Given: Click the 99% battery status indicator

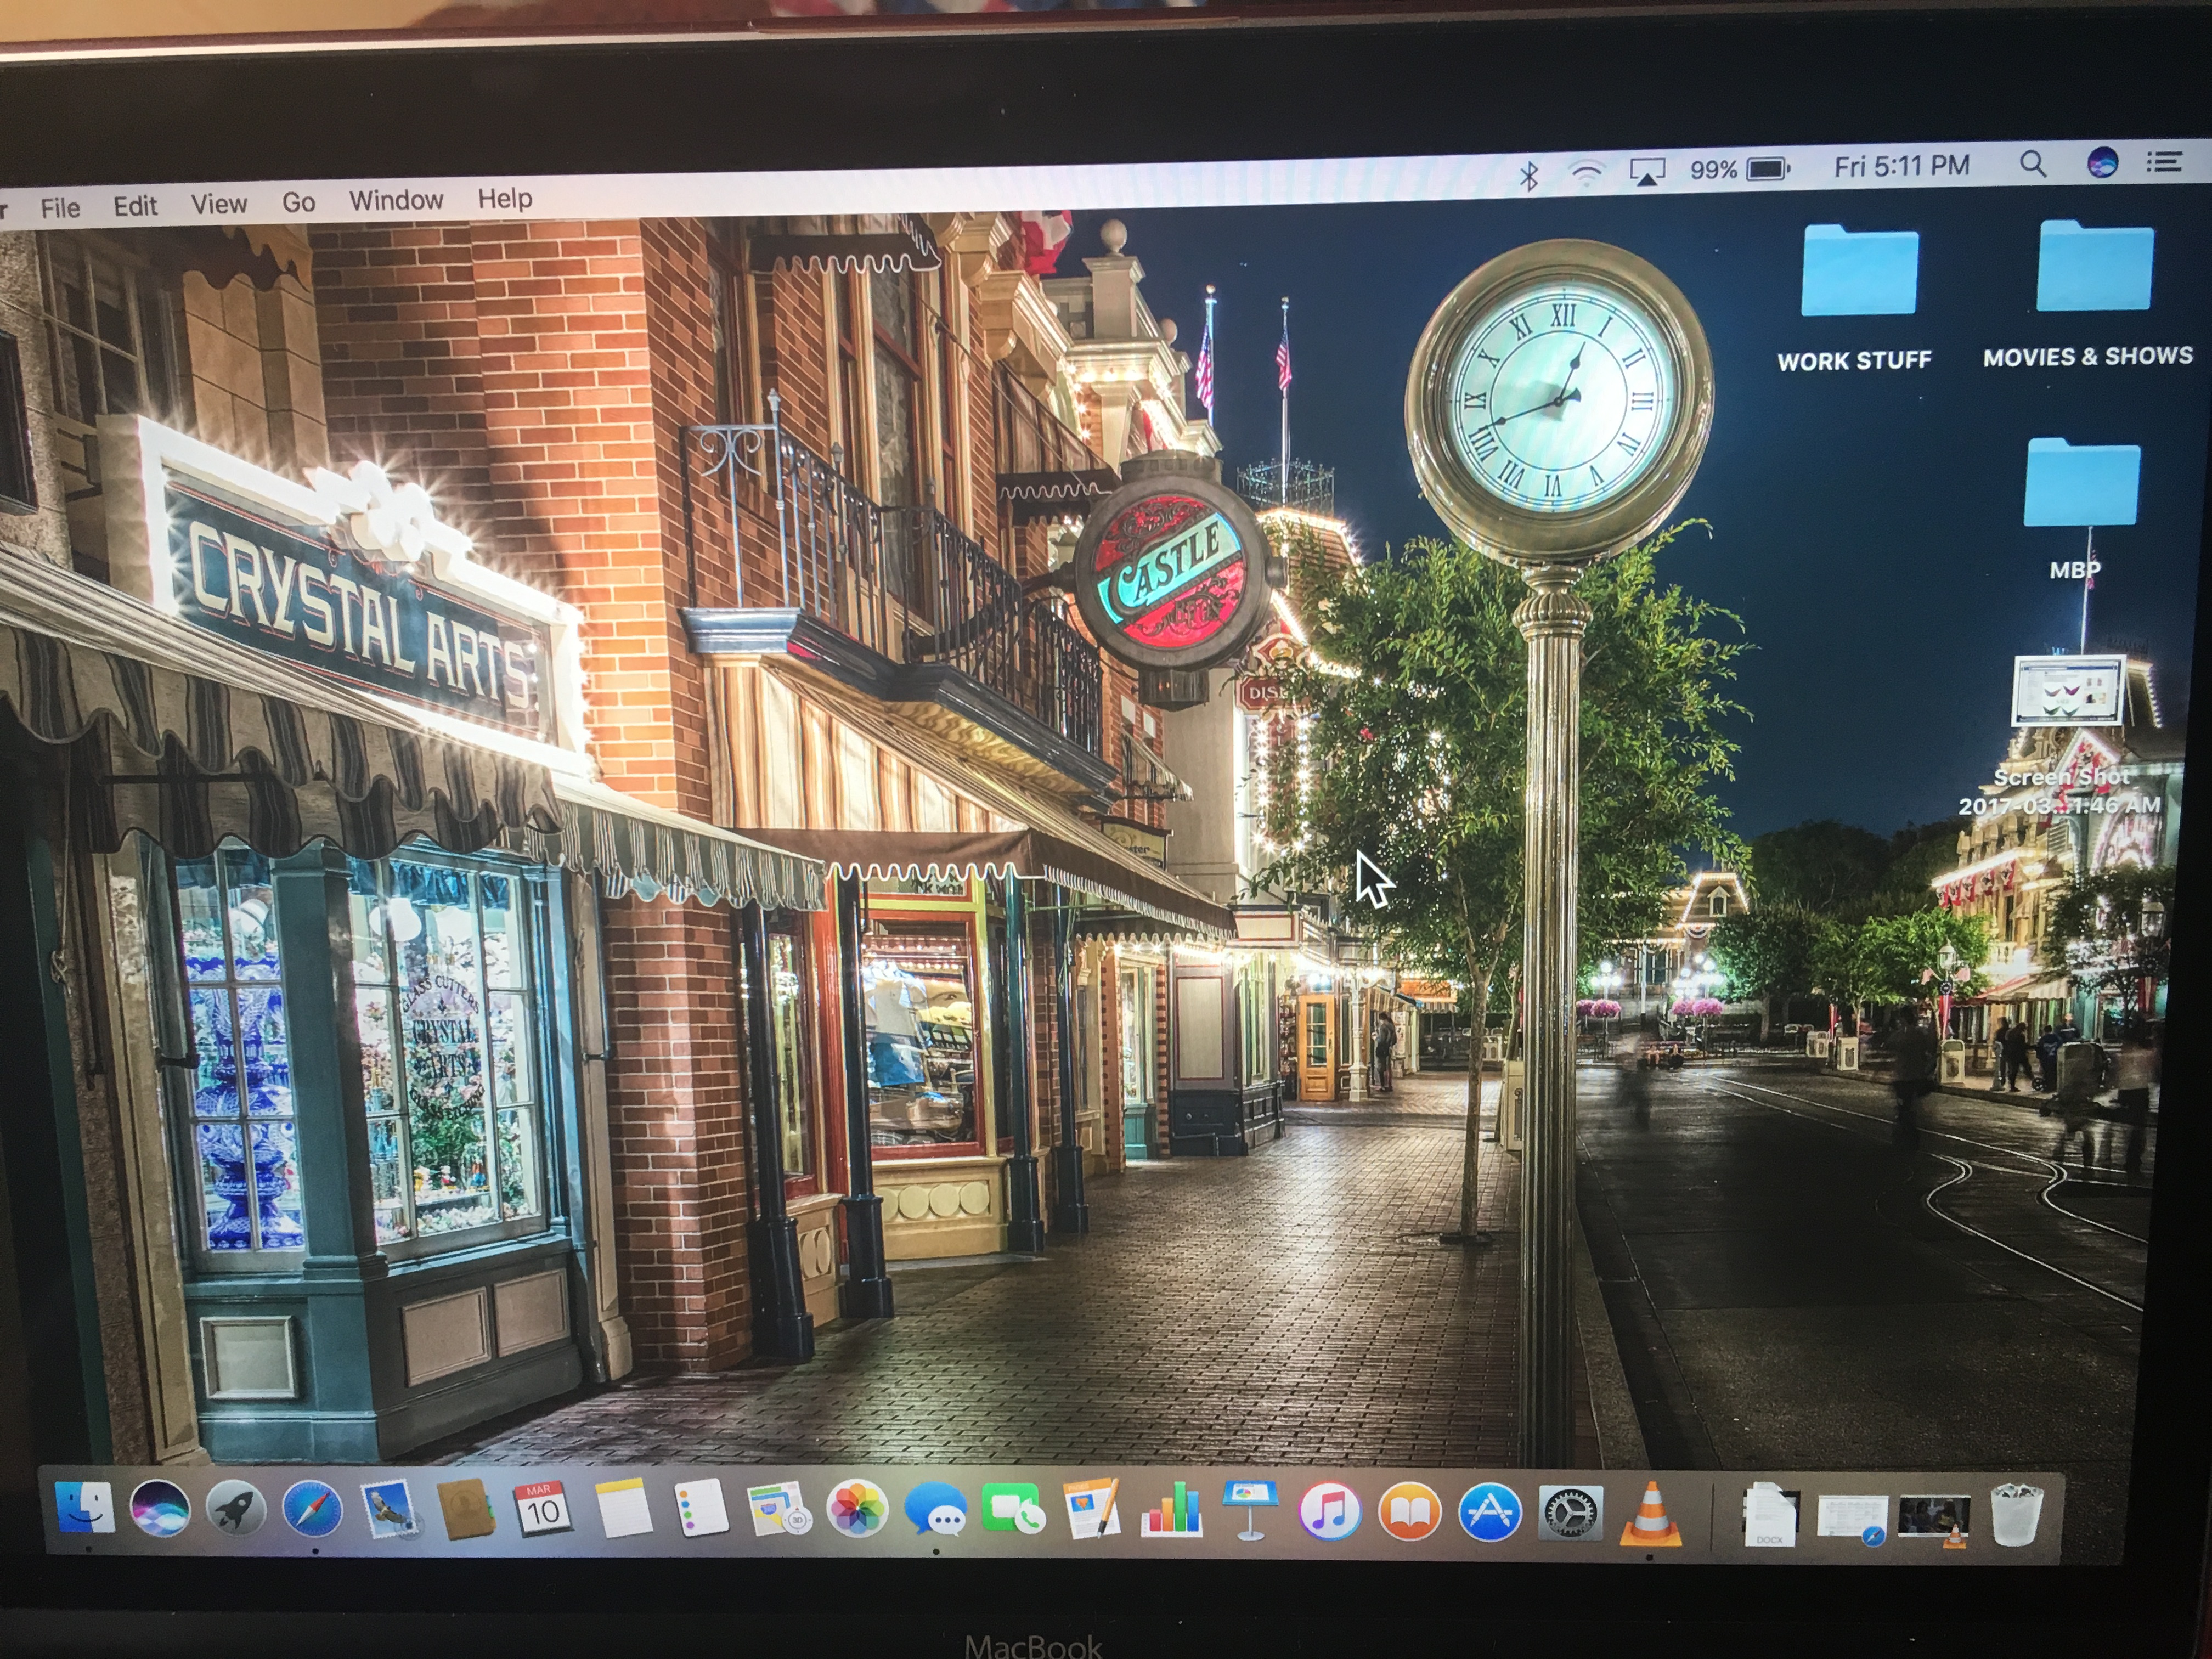Looking at the screenshot, I should 1739,169.
